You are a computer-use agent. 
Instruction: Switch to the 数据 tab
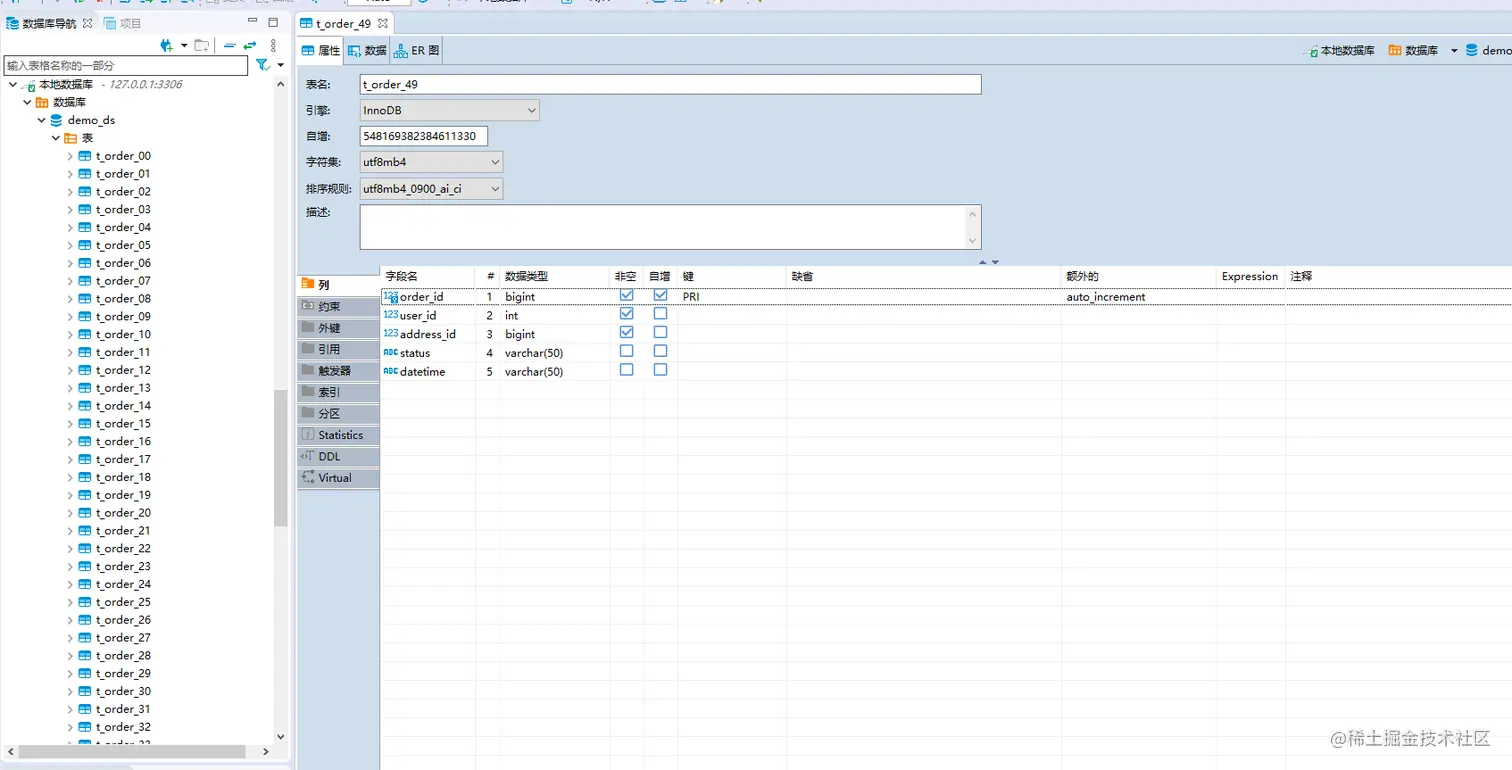click(x=367, y=50)
